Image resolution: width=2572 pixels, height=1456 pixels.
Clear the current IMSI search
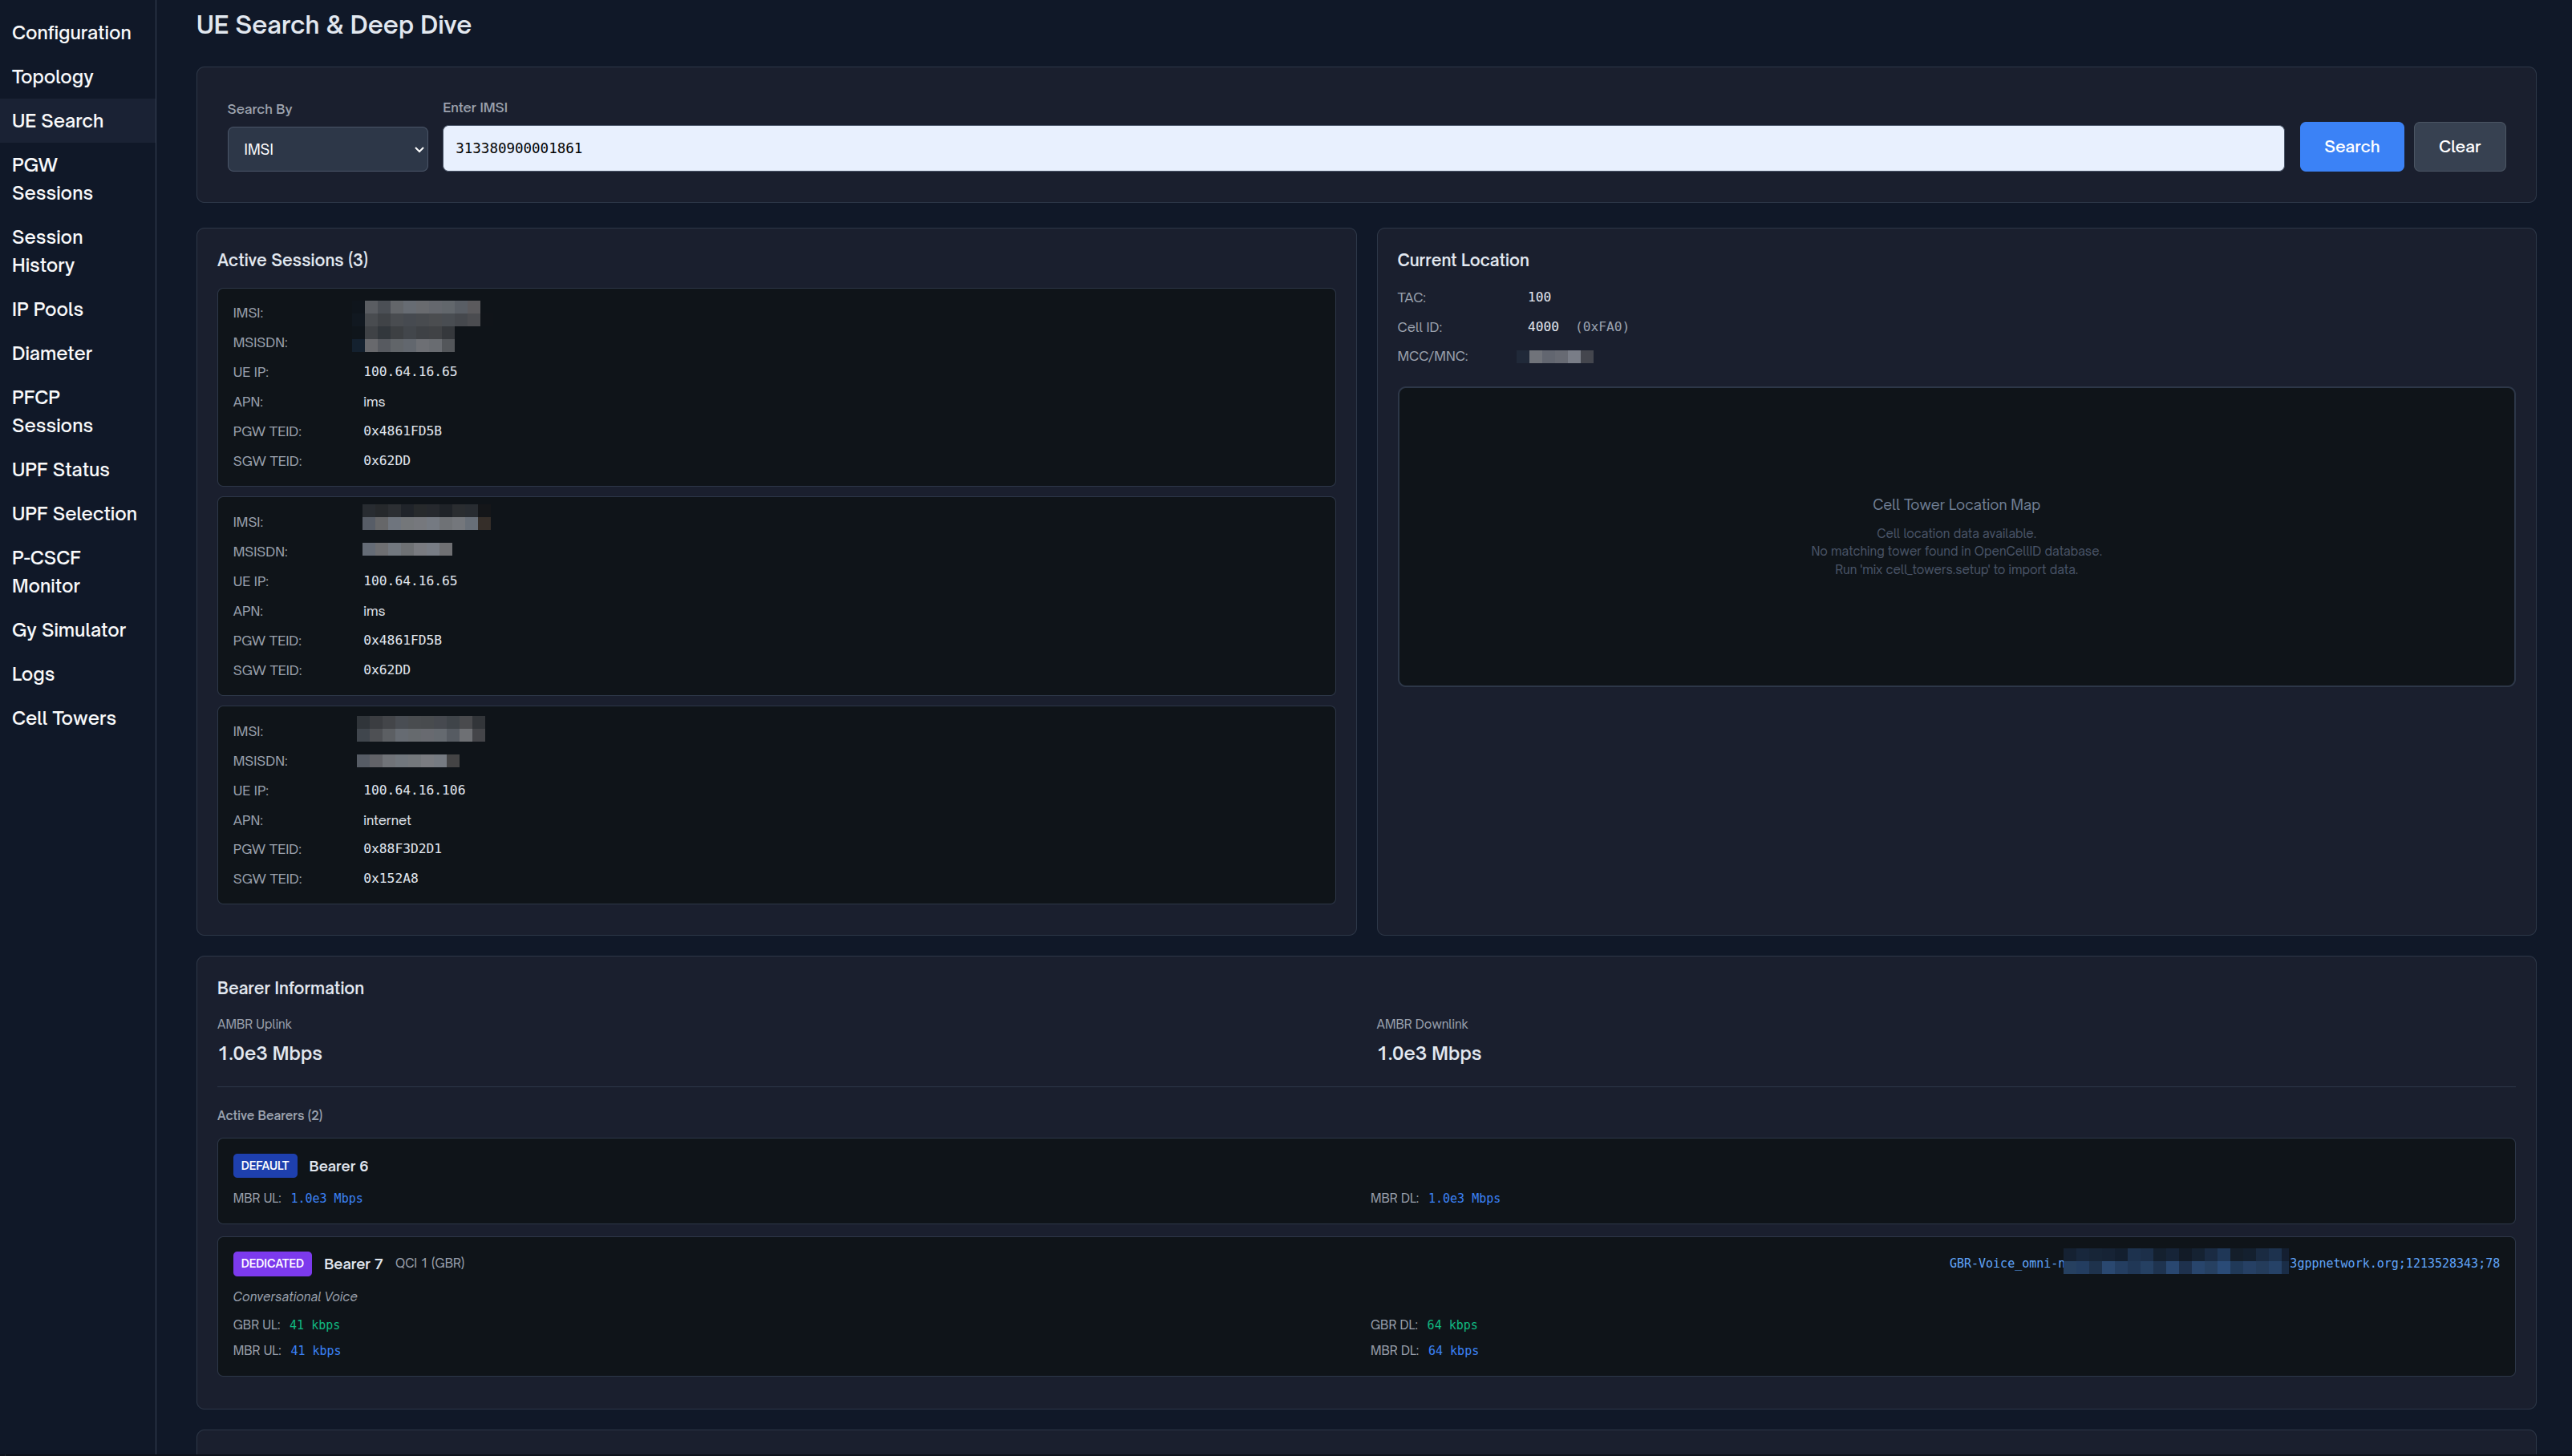point(2459,146)
